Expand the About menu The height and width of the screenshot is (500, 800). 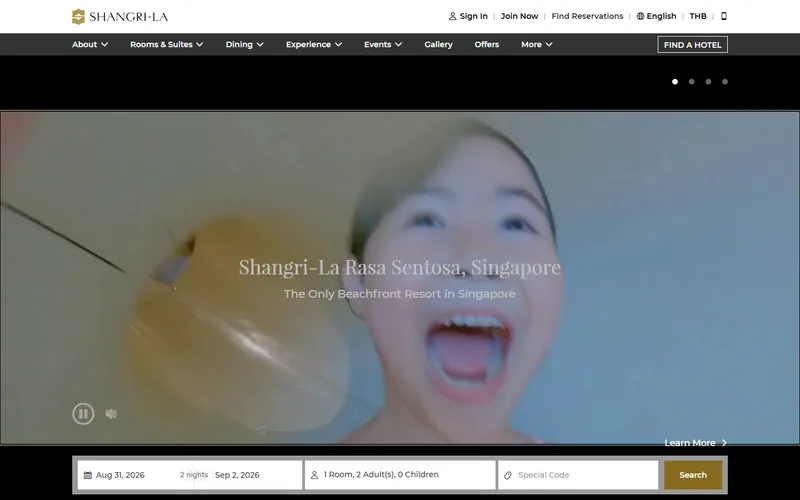pos(90,44)
